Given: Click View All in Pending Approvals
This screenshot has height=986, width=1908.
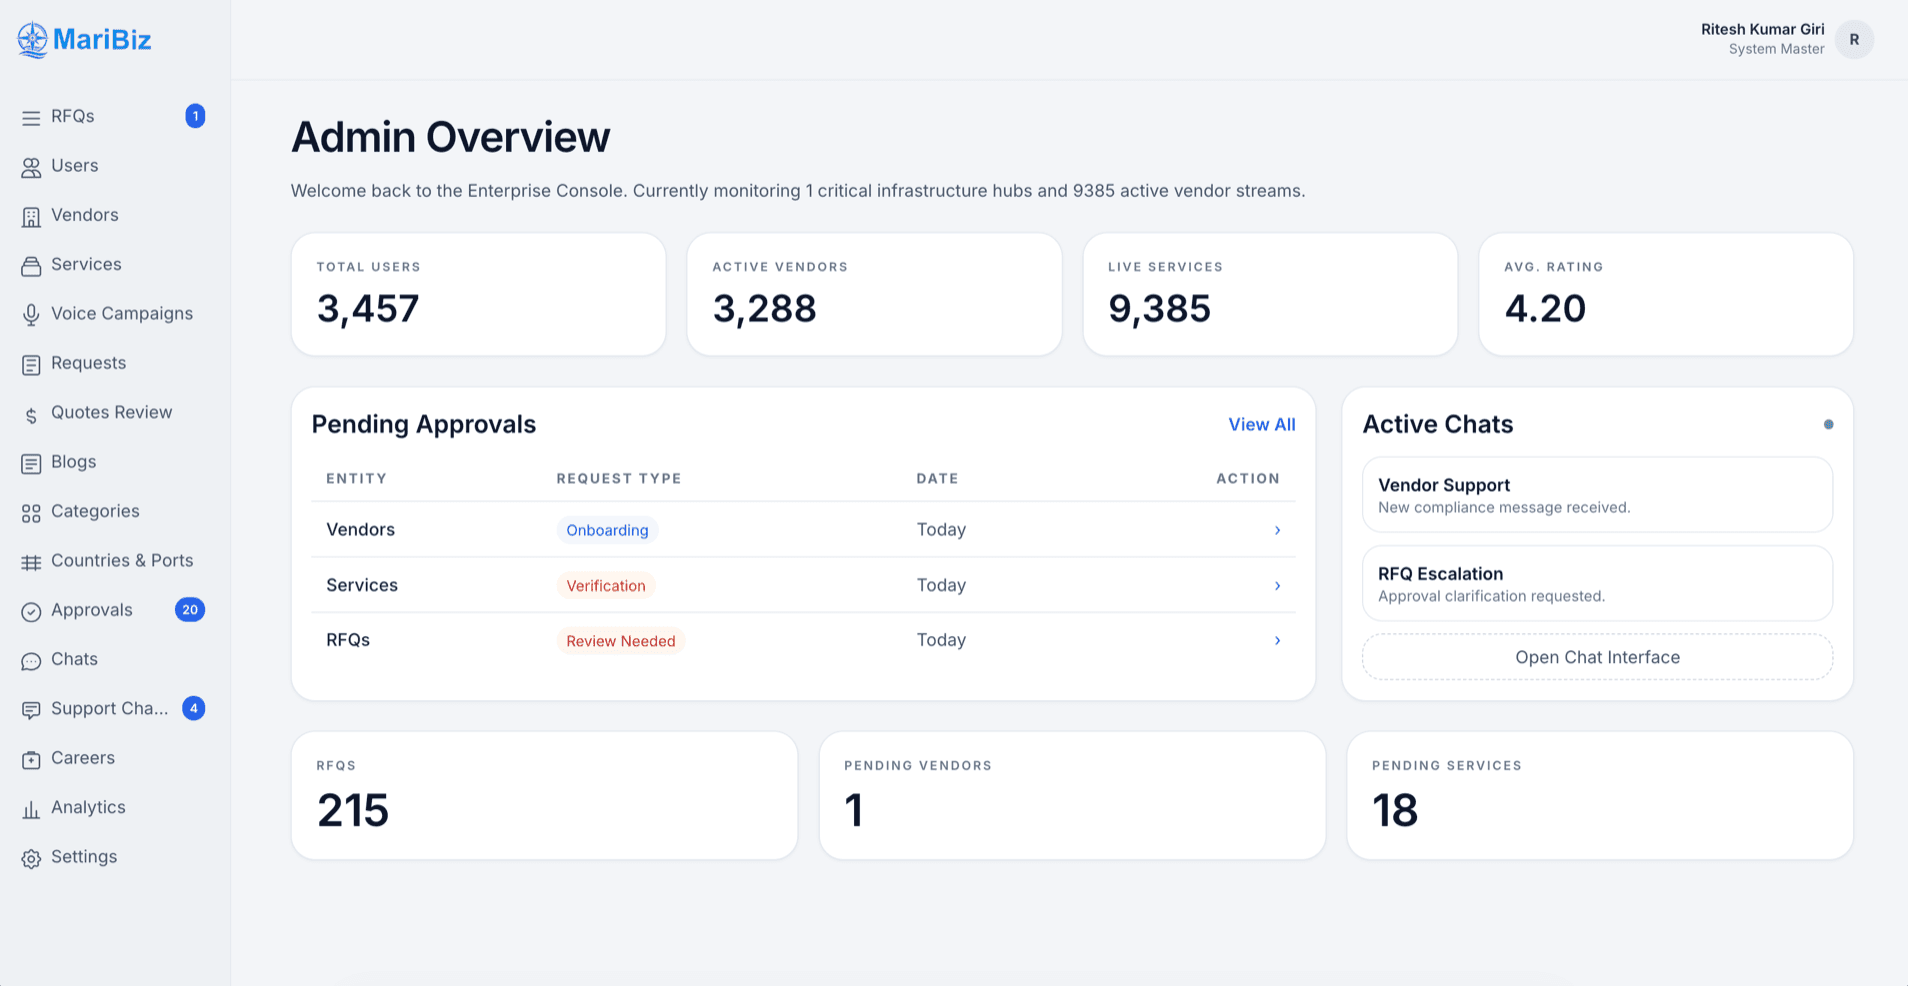Looking at the screenshot, I should pyautogui.click(x=1262, y=424).
